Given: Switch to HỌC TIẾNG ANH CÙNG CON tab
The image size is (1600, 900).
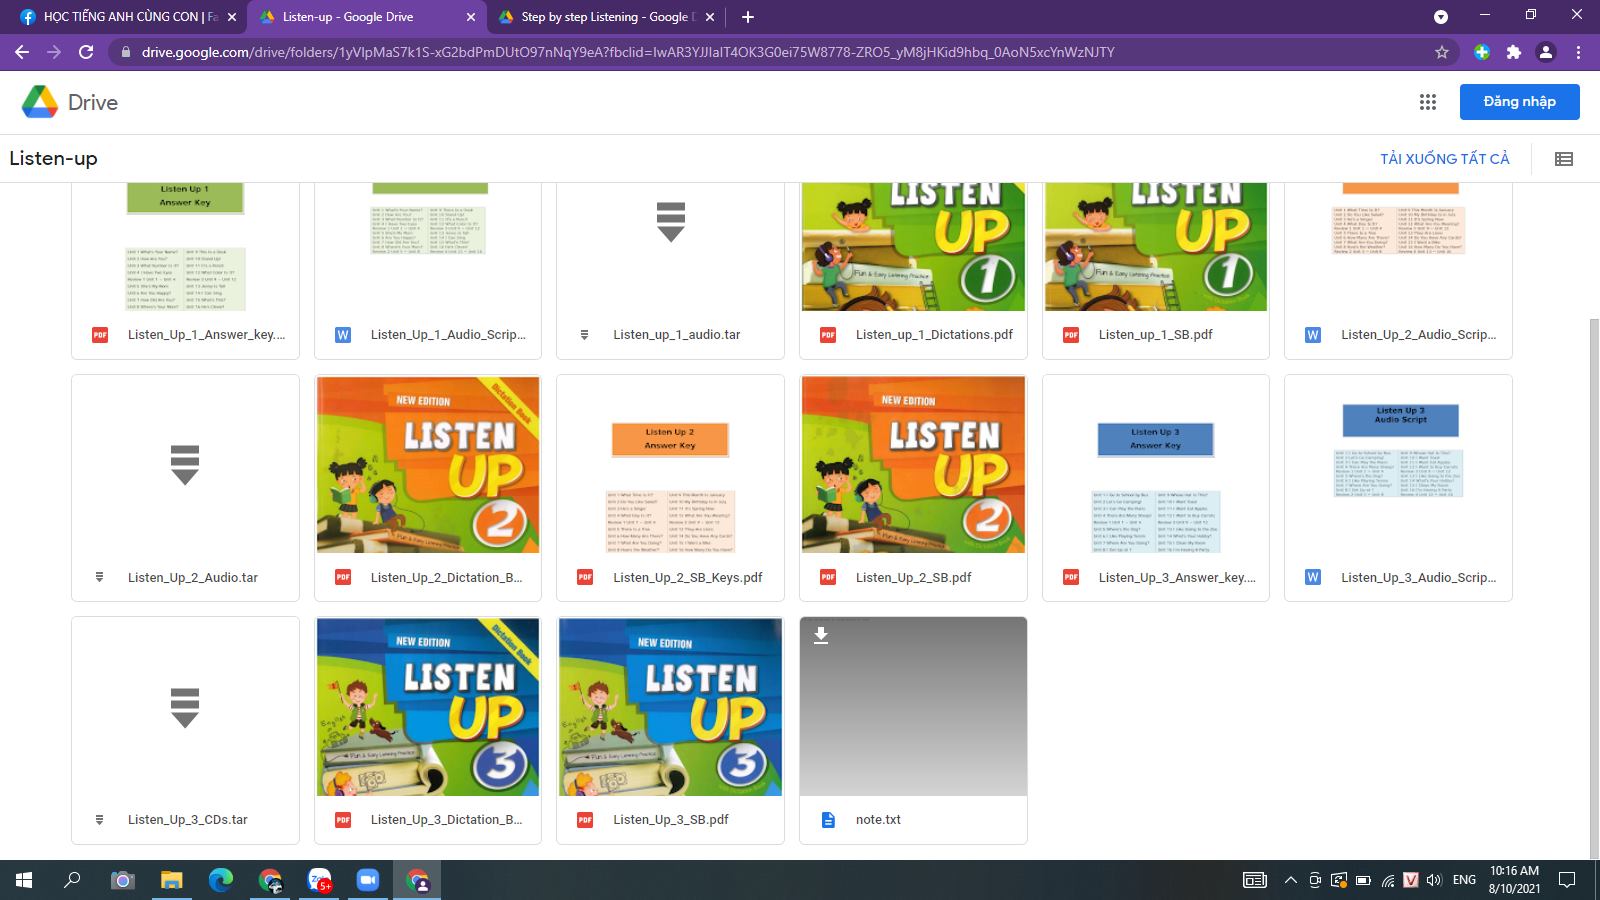Looking at the screenshot, I should pyautogui.click(x=120, y=17).
